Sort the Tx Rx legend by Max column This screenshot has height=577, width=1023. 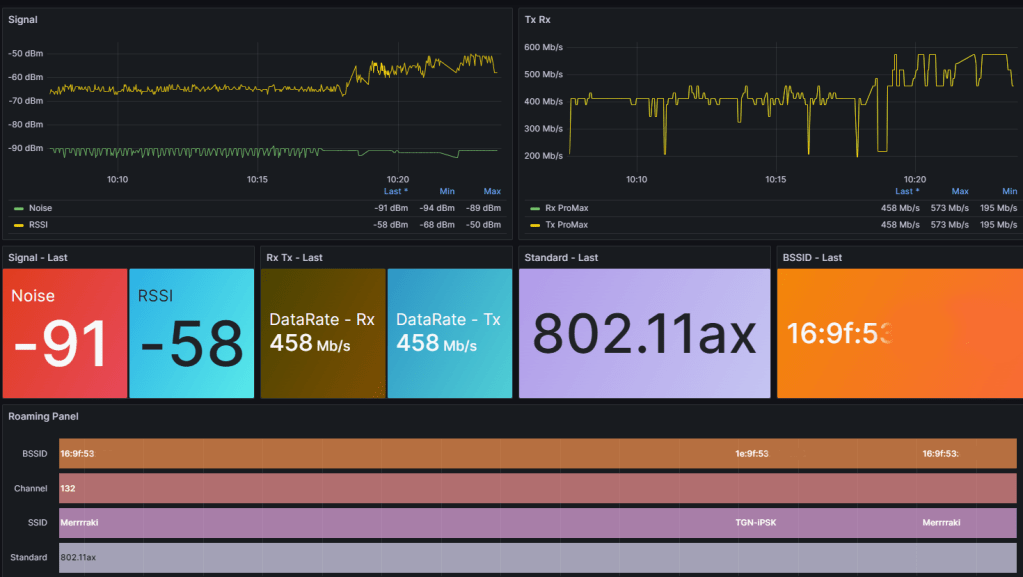[x=960, y=191]
